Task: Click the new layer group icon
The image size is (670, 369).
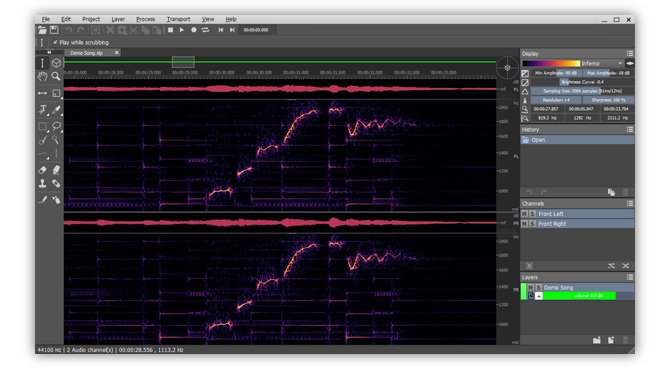Action: click(x=597, y=340)
